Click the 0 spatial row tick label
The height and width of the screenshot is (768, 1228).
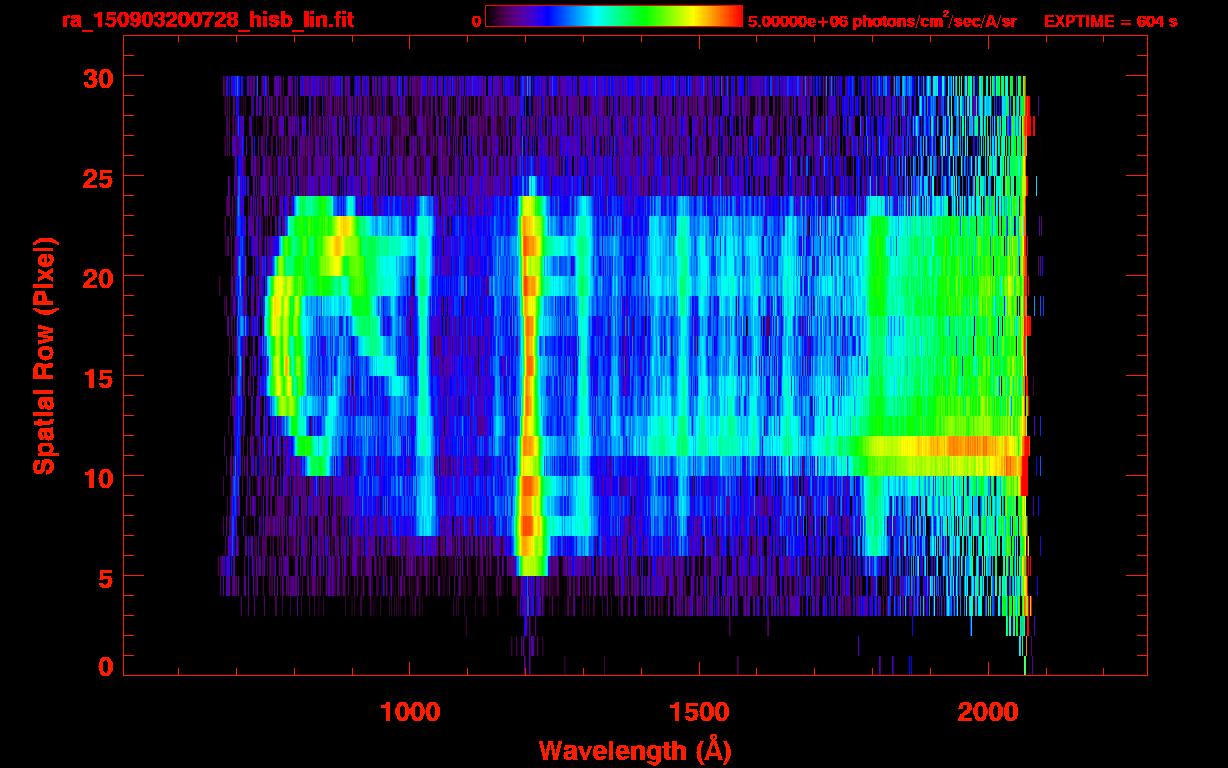pos(104,667)
